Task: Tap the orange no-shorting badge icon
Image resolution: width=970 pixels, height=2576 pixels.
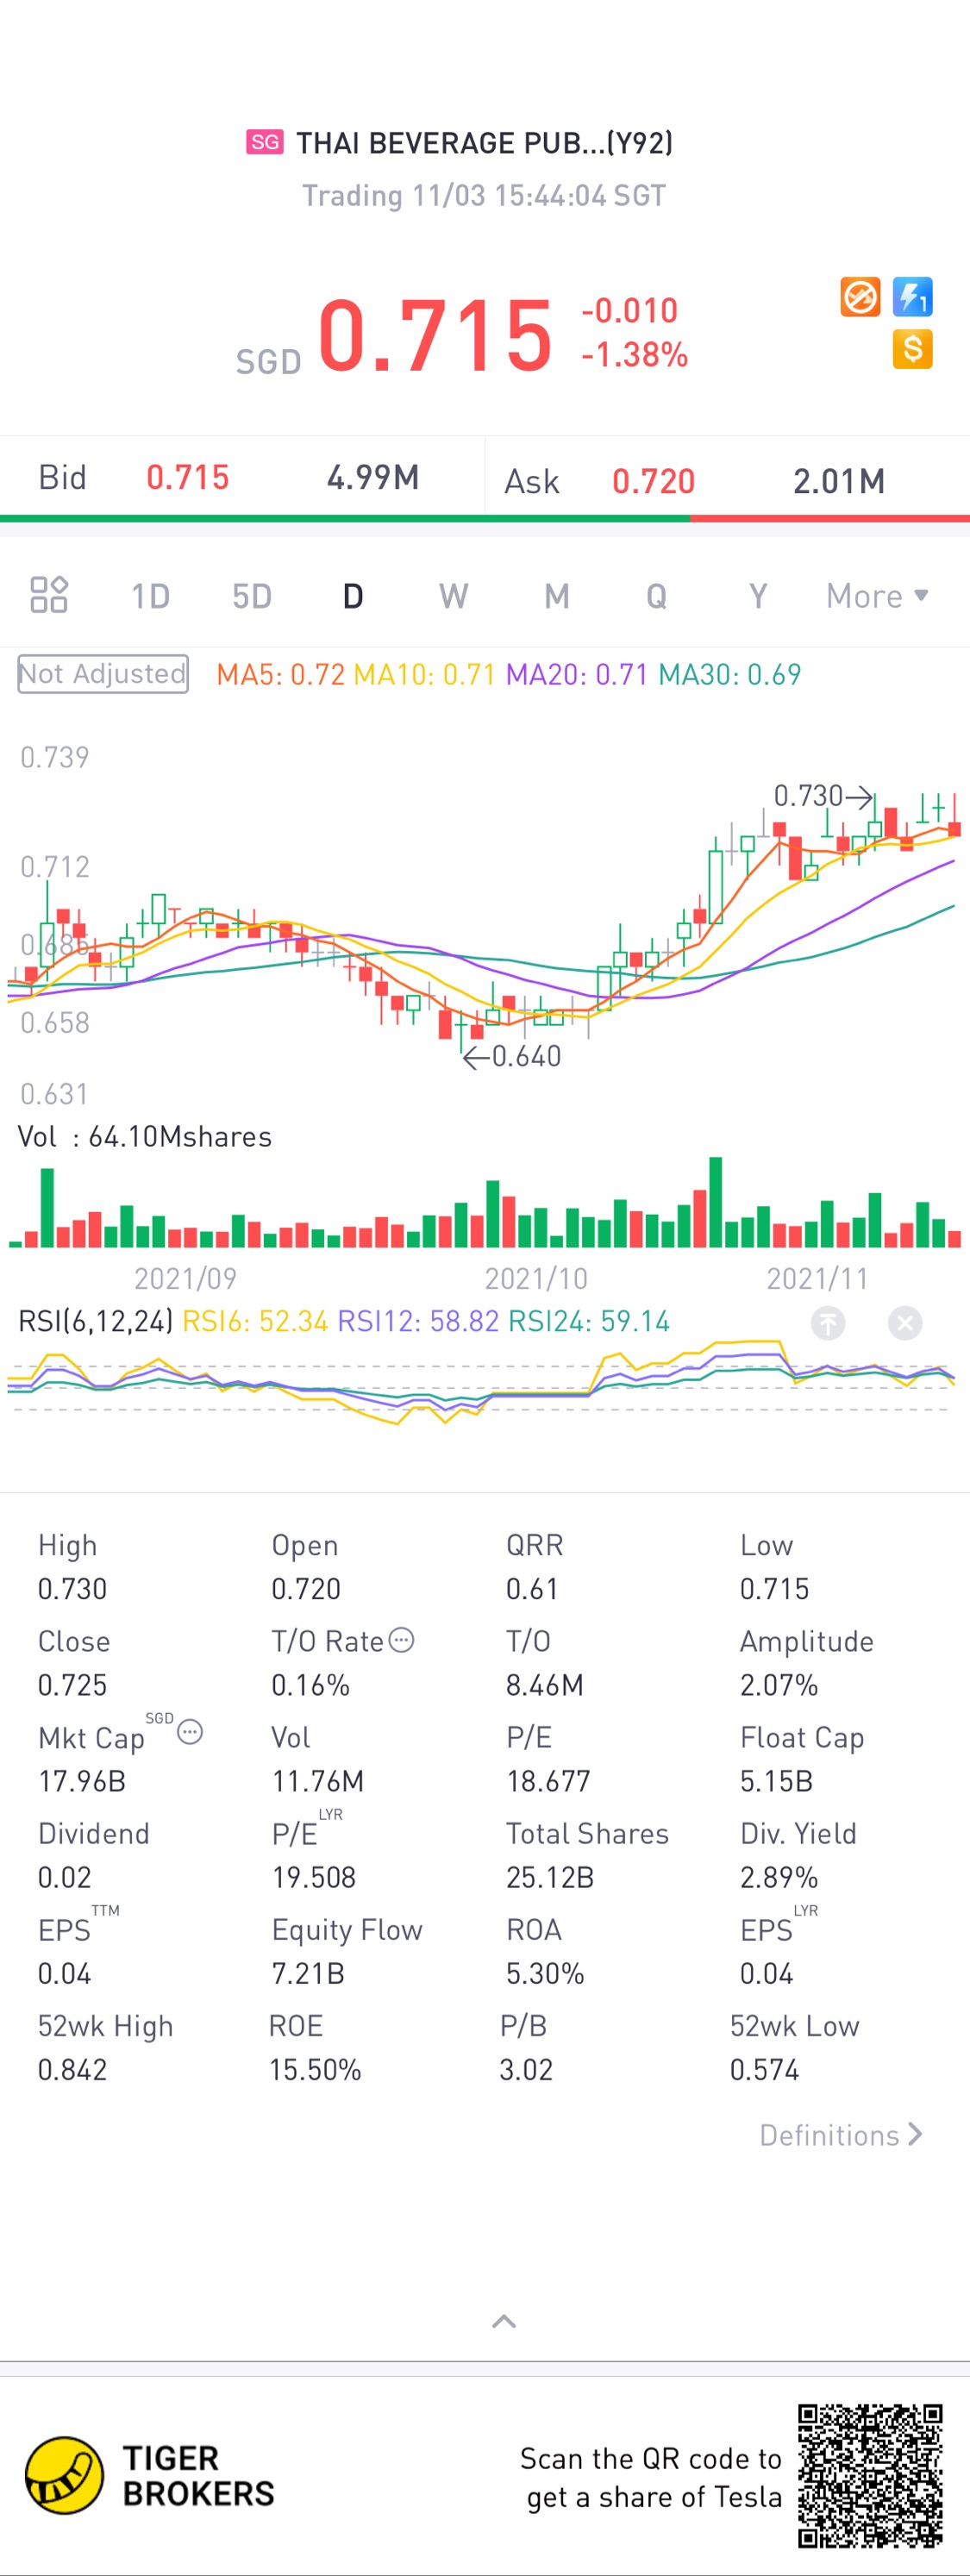Action: click(x=860, y=297)
